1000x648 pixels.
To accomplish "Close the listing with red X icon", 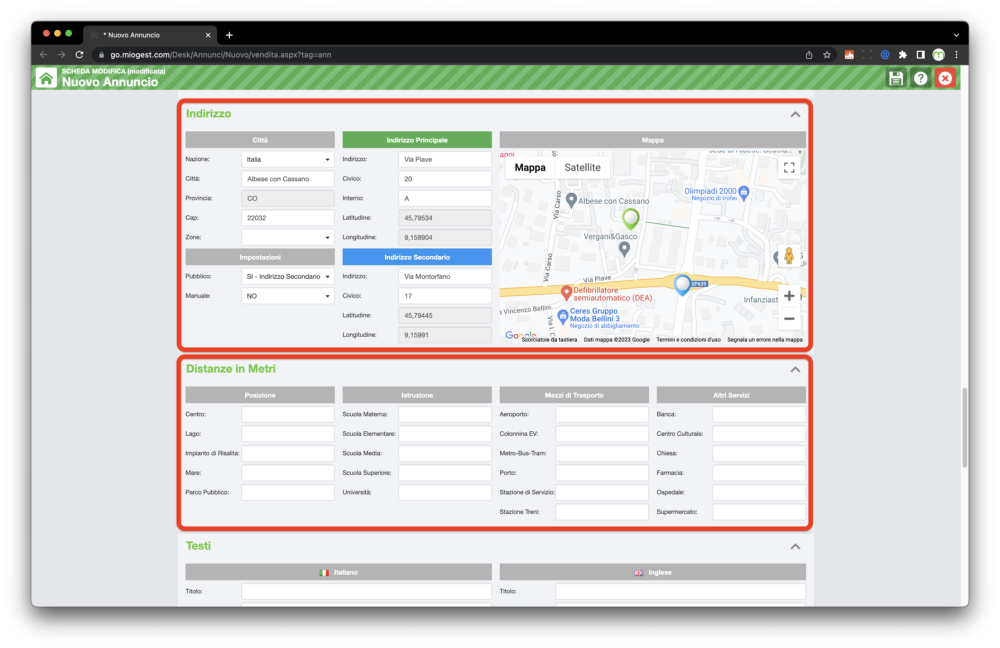I will click(x=945, y=78).
